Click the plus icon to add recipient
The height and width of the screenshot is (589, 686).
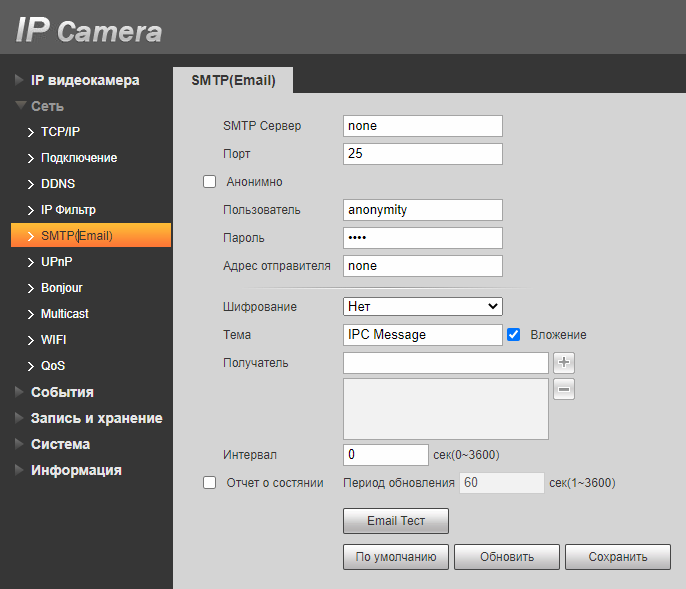pyautogui.click(x=564, y=363)
